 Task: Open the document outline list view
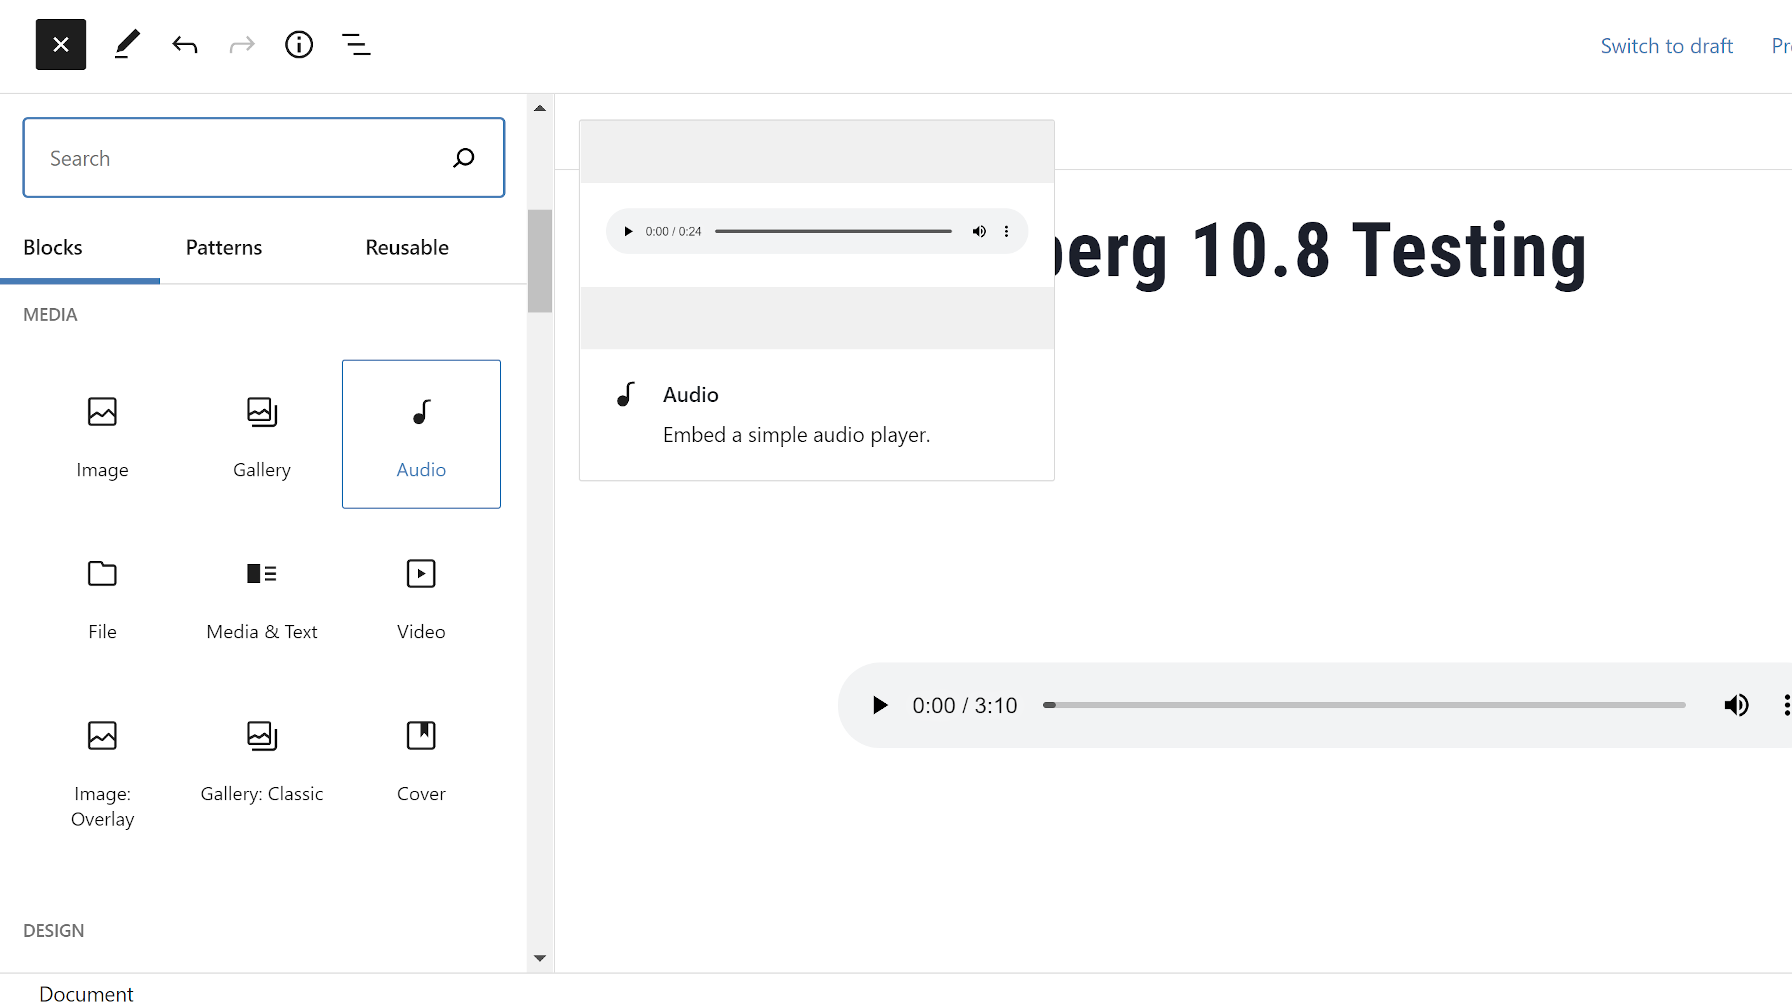tap(356, 44)
